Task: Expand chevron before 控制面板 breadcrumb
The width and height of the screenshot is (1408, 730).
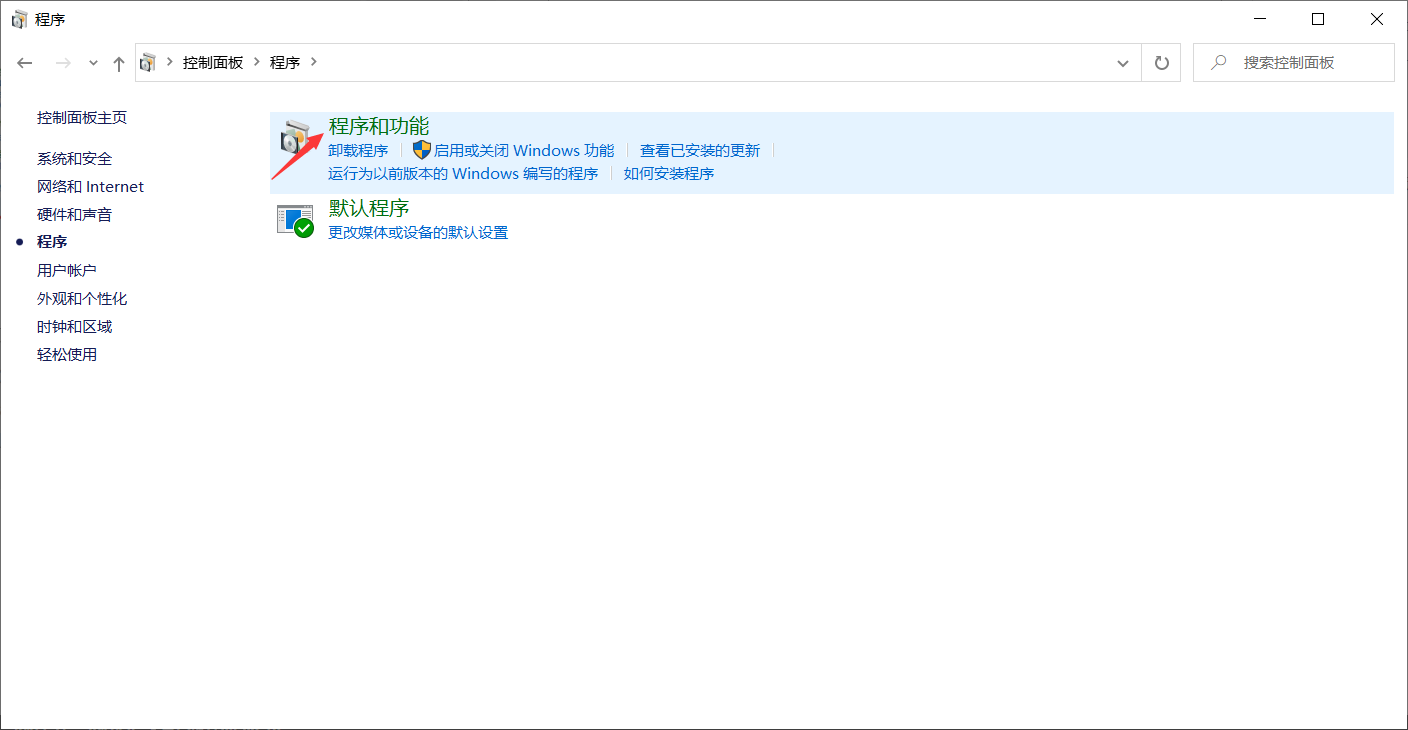Action: click(x=169, y=62)
